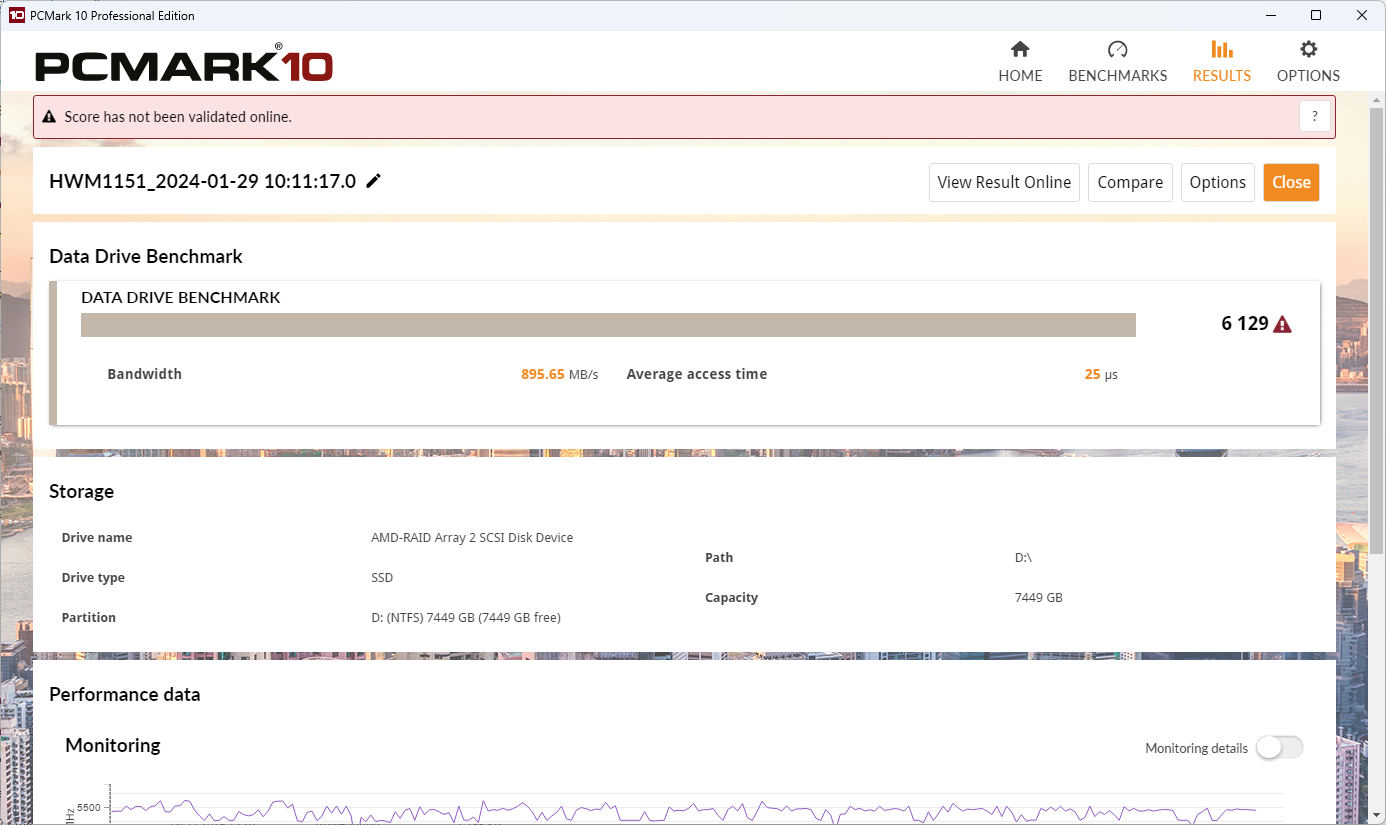Screen dimensions: 1386x825
Task: Click the red warning triangle beside score 6 129
Action: click(x=1283, y=324)
